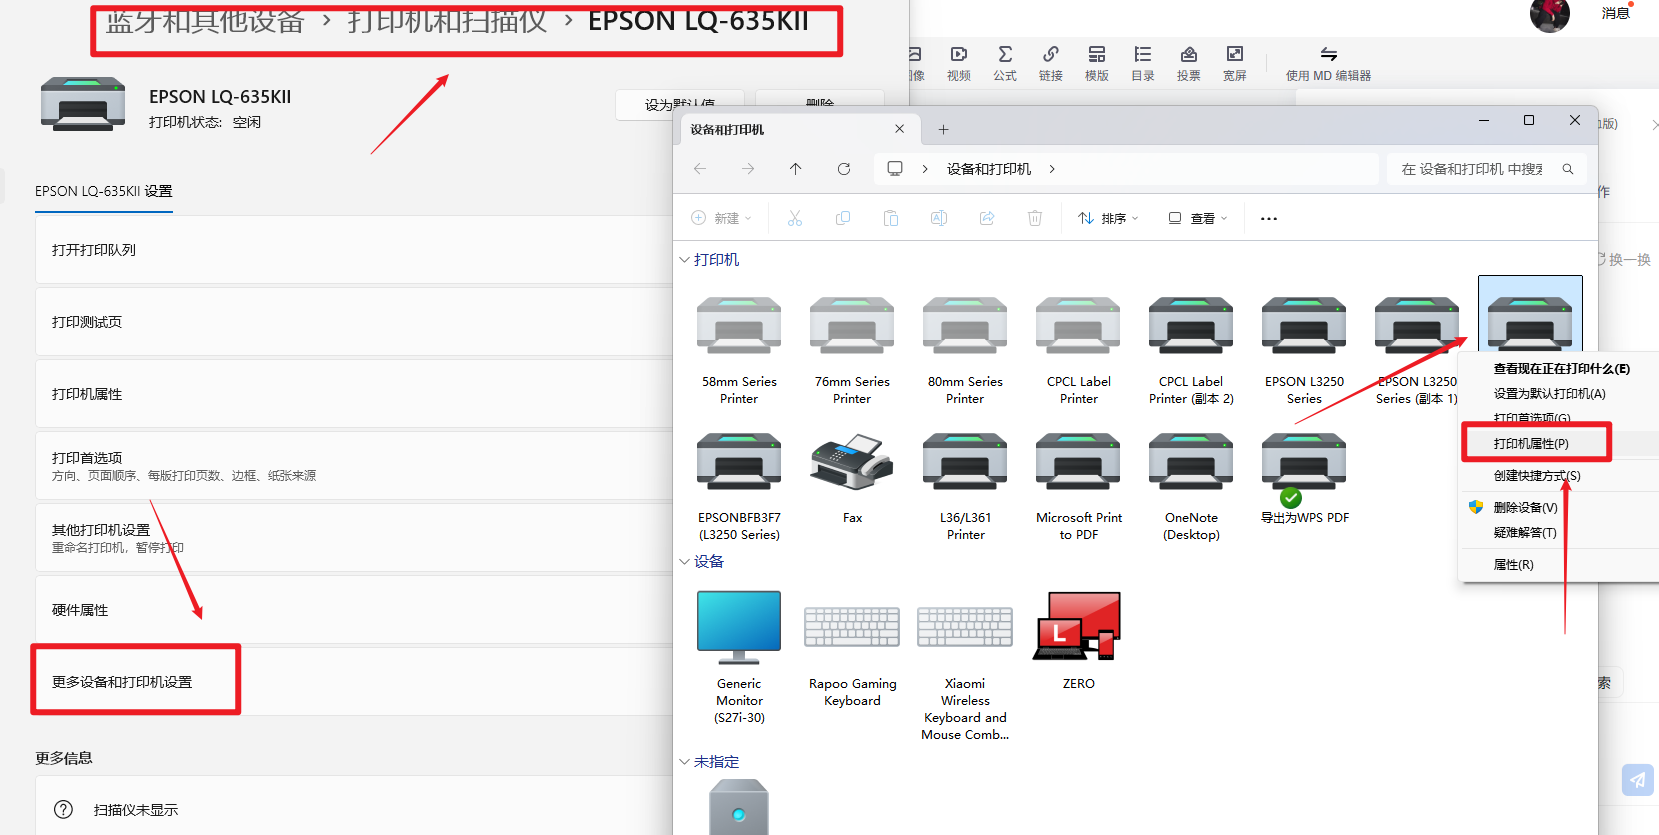Click 打印机和扫描仪 breadcrumb
Viewport: 1659px width, 835px height.
[x=447, y=20]
